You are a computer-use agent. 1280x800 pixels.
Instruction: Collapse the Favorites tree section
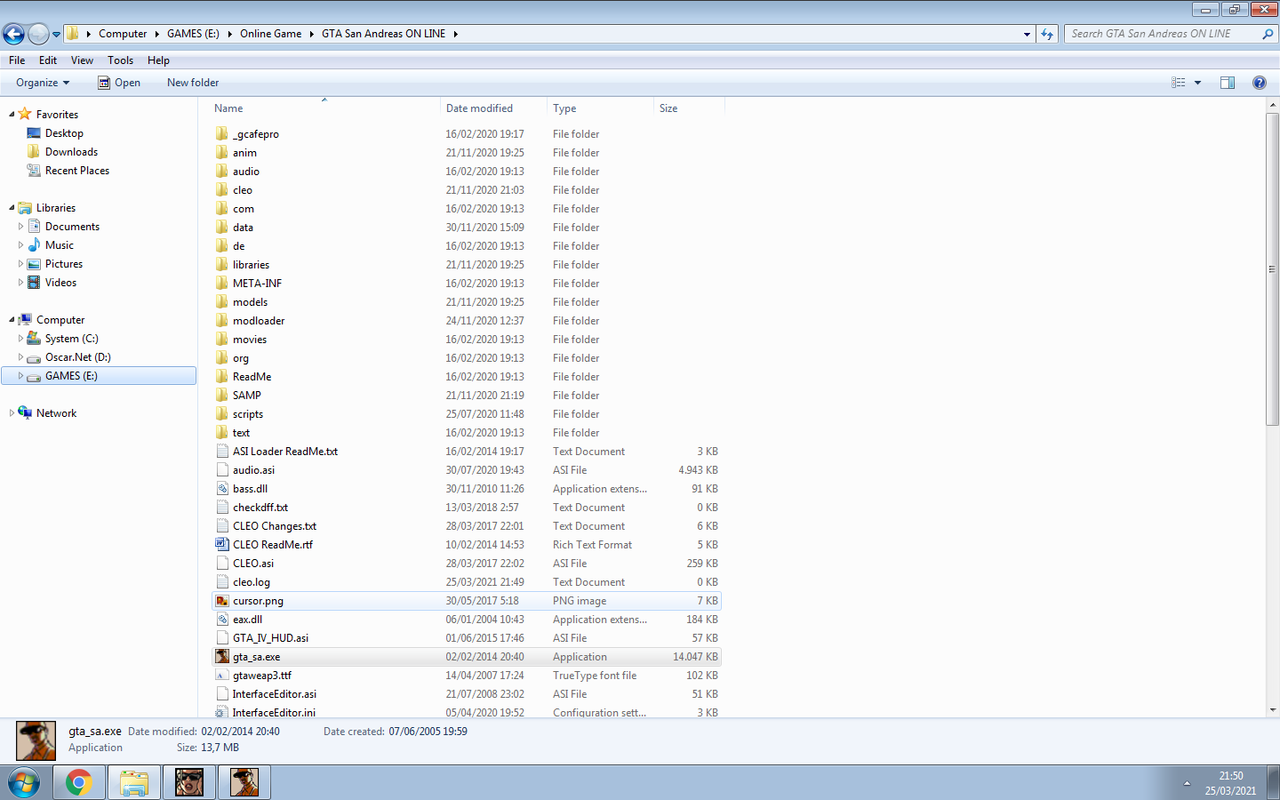point(12,114)
